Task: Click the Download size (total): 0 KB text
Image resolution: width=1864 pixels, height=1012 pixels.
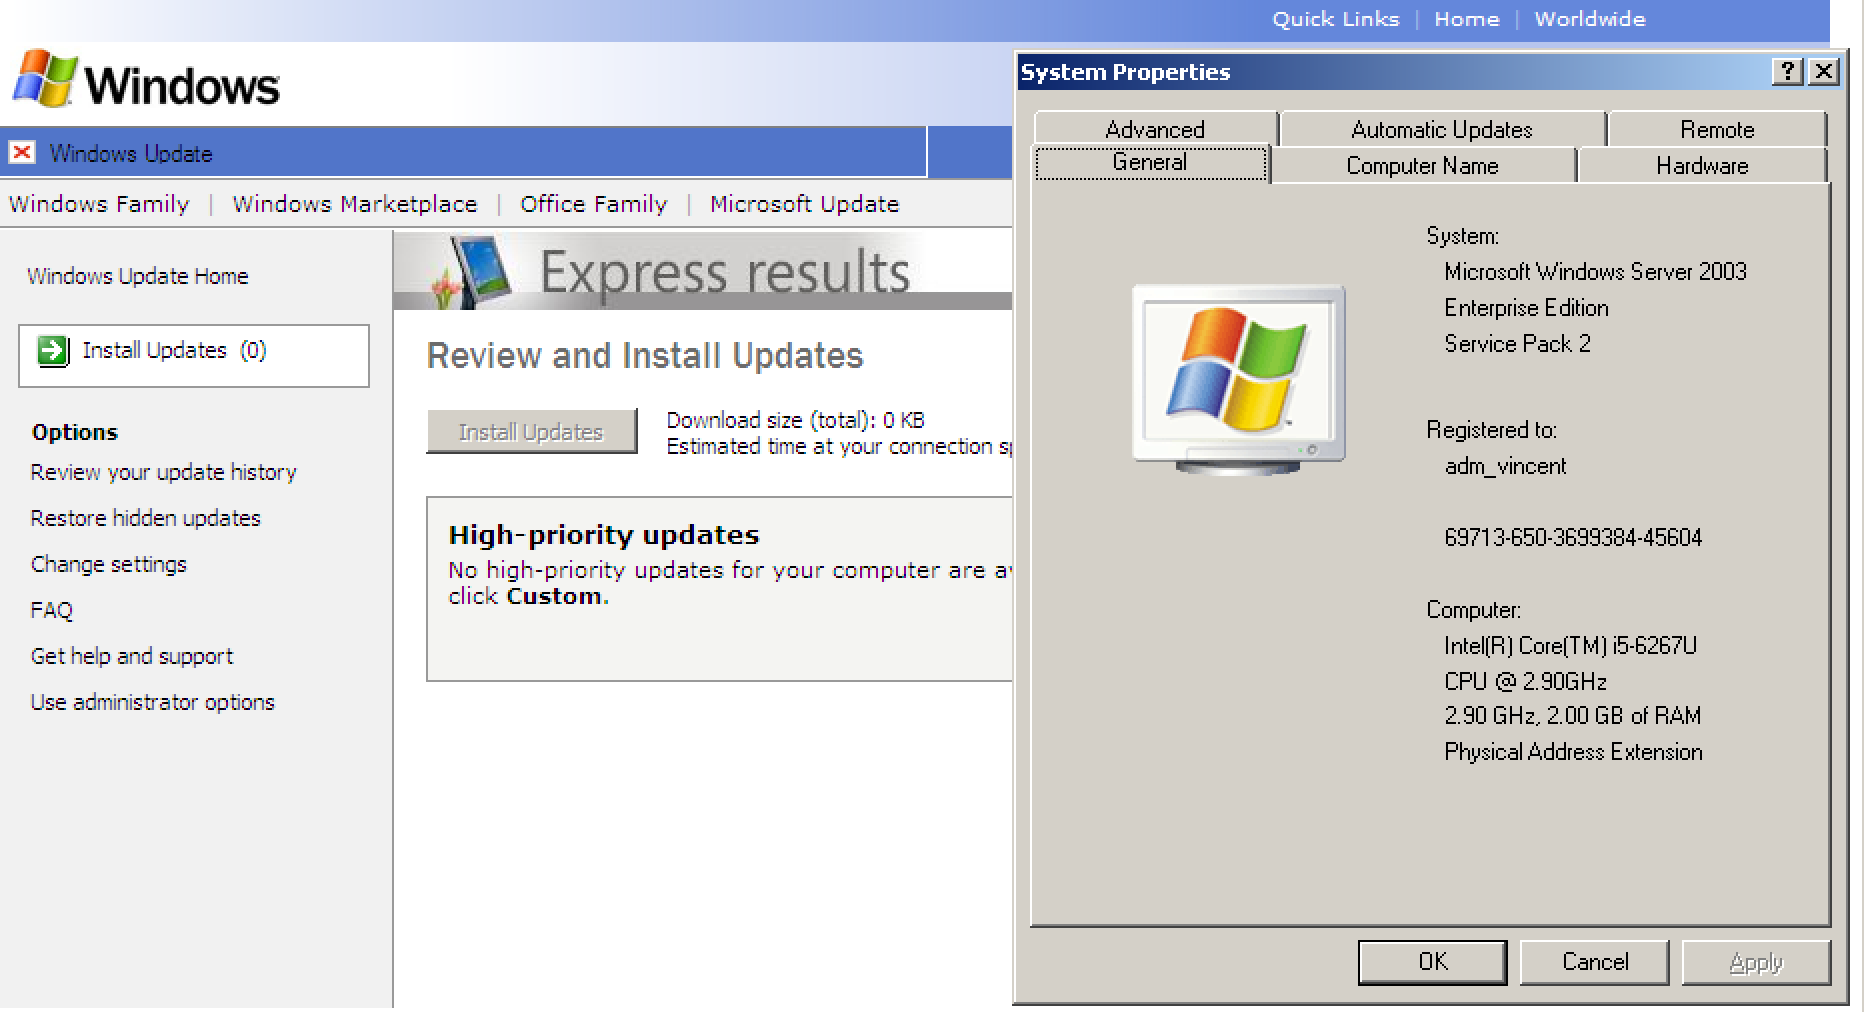Action: click(x=796, y=420)
